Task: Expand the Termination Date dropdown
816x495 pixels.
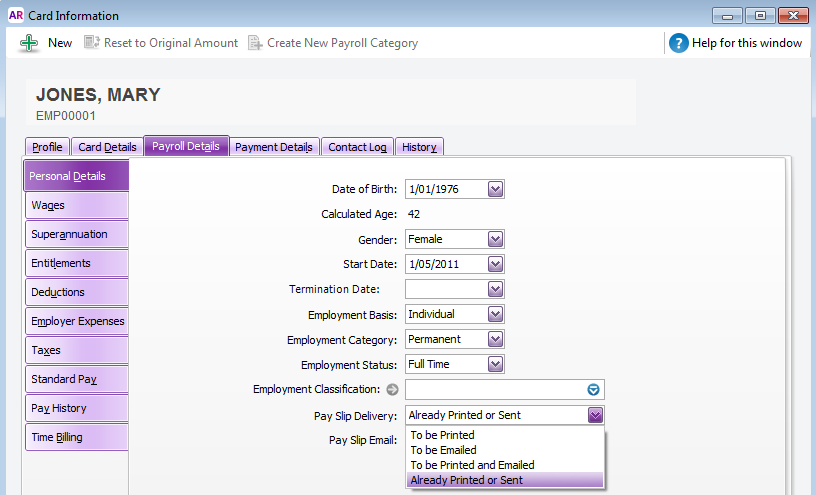Action: coord(495,289)
